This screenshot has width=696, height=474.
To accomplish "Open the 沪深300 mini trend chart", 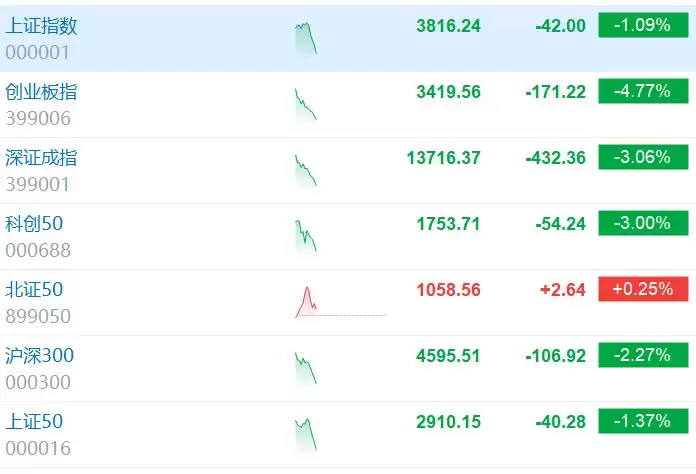I will 306,368.
